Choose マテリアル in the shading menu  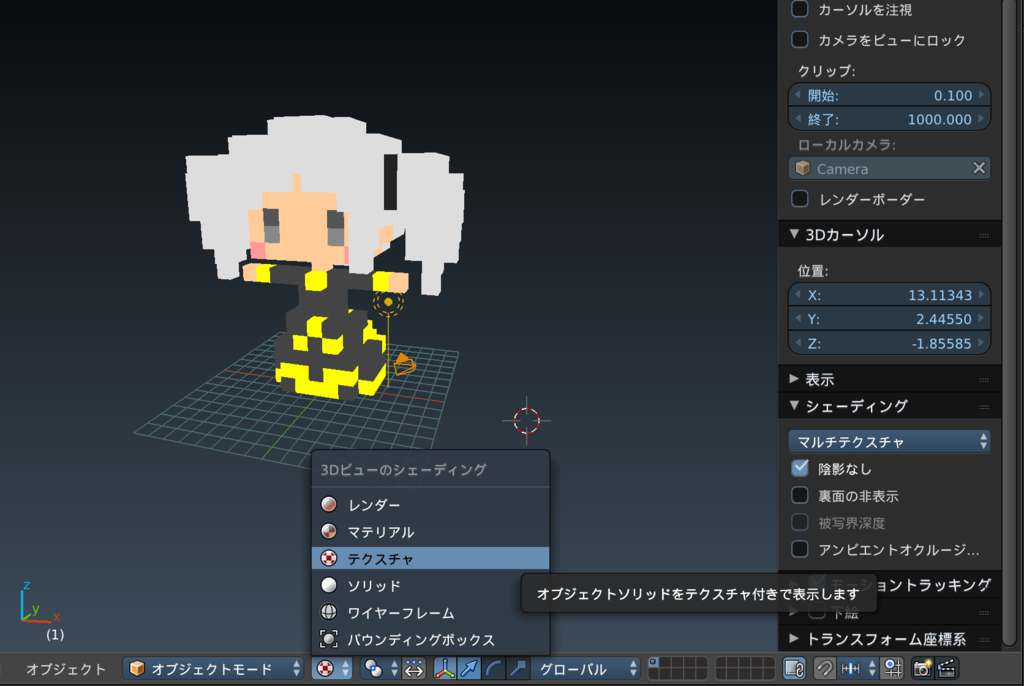pyautogui.click(x=430, y=532)
